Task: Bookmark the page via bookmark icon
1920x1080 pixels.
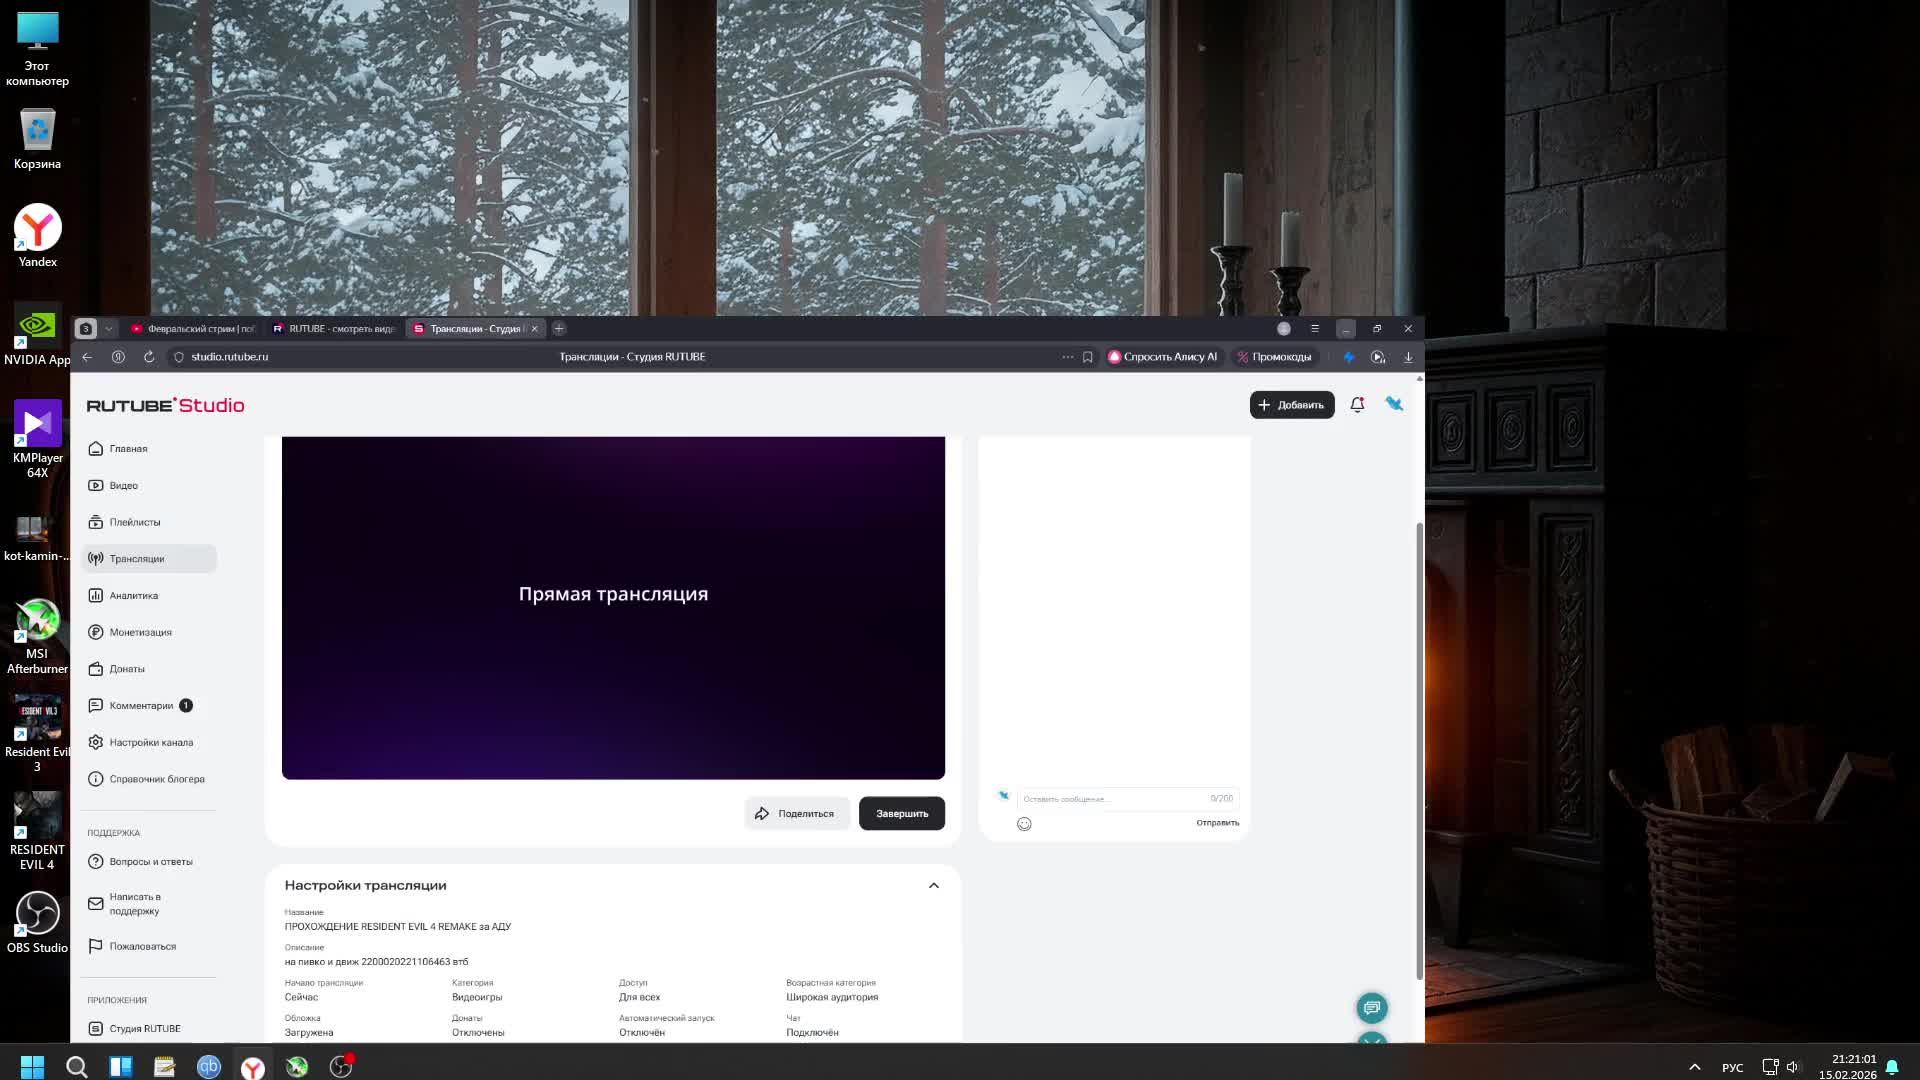Action: tap(1088, 357)
